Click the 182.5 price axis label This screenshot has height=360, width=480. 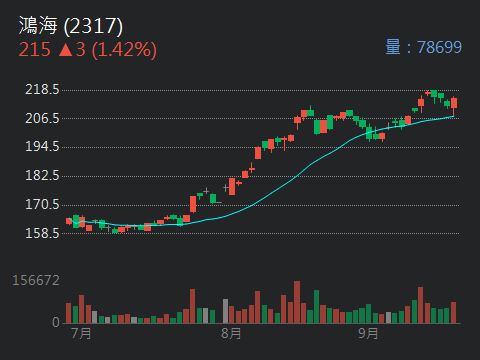(x=42, y=176)
